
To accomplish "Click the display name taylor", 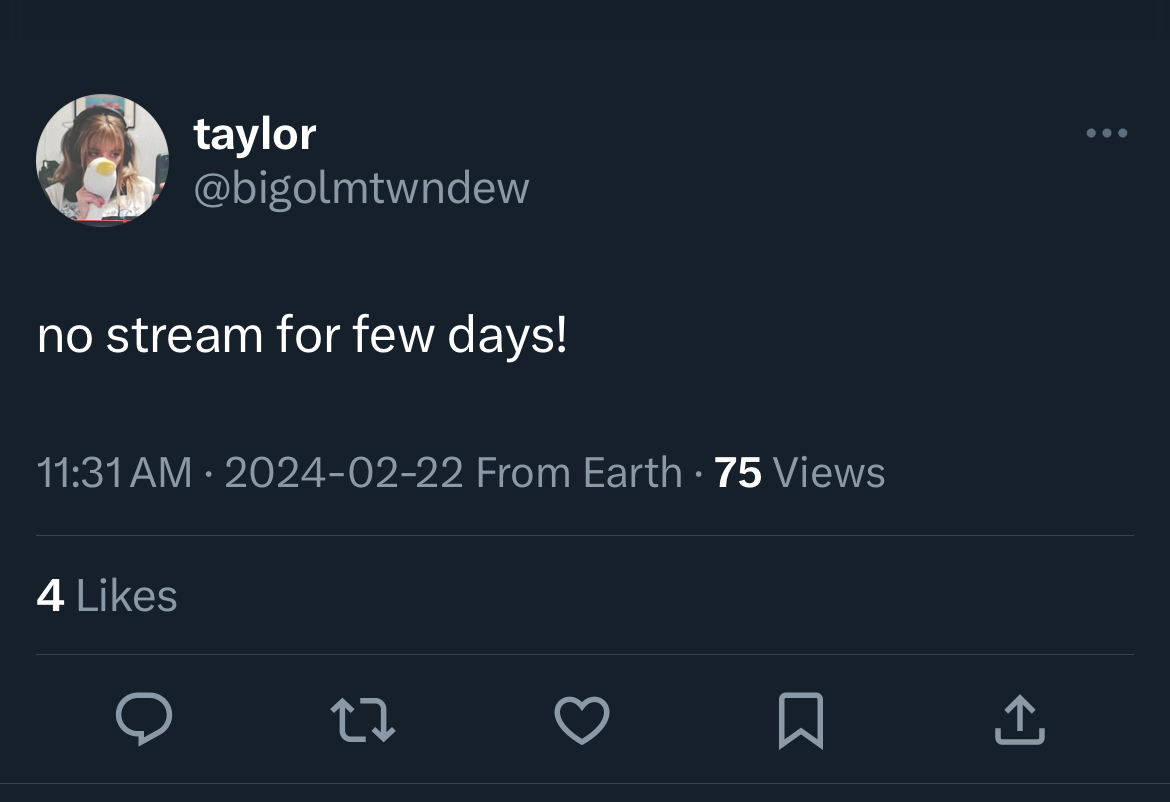I will tap(254, 135).
